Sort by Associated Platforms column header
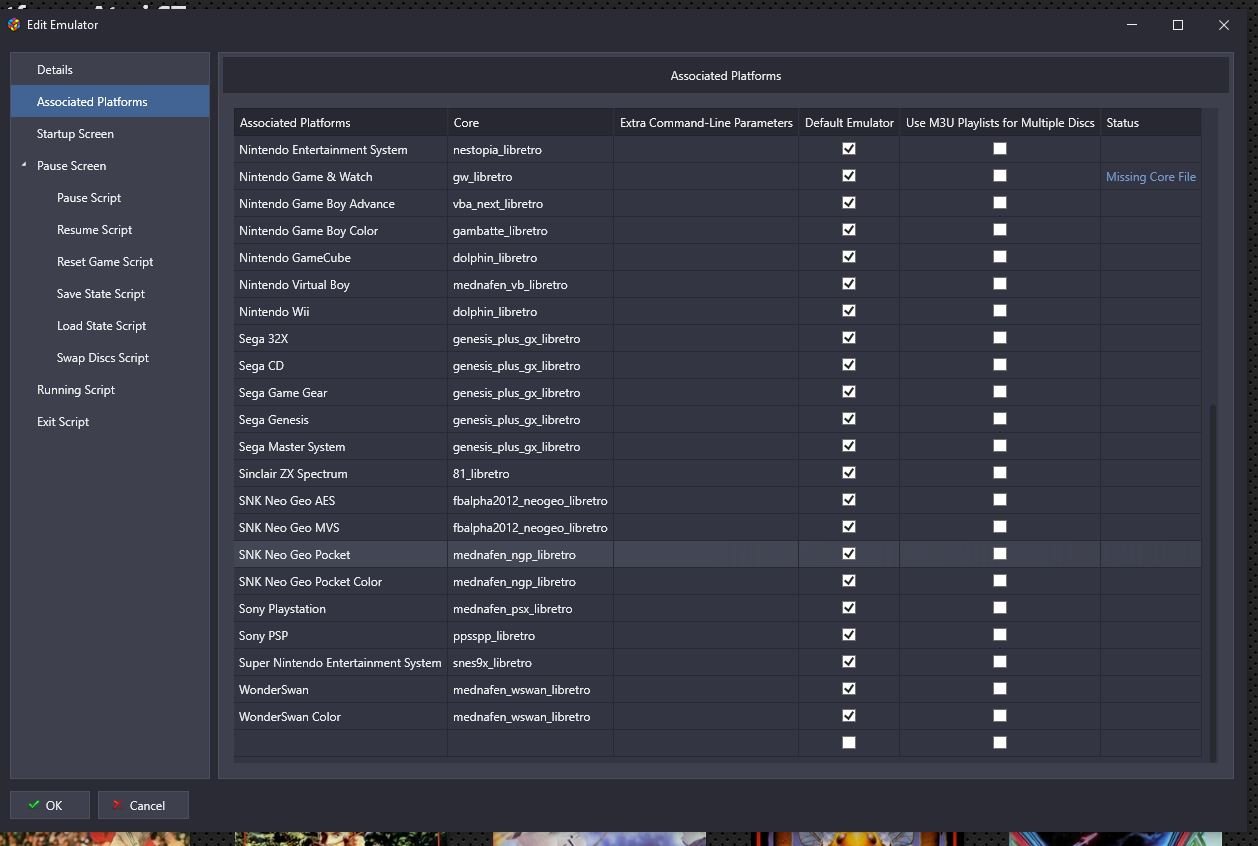The width and height of the screenshot is (1258, 846). [x=341, y=123]
